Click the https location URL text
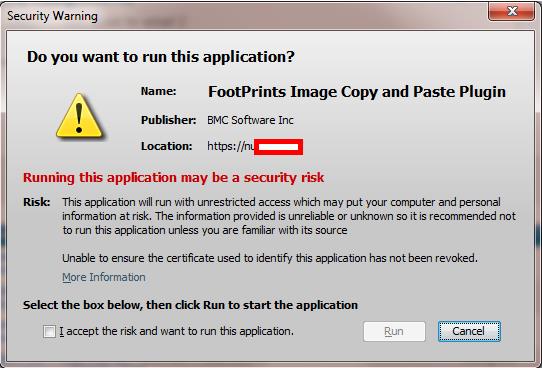 click(x=231, y=147)
